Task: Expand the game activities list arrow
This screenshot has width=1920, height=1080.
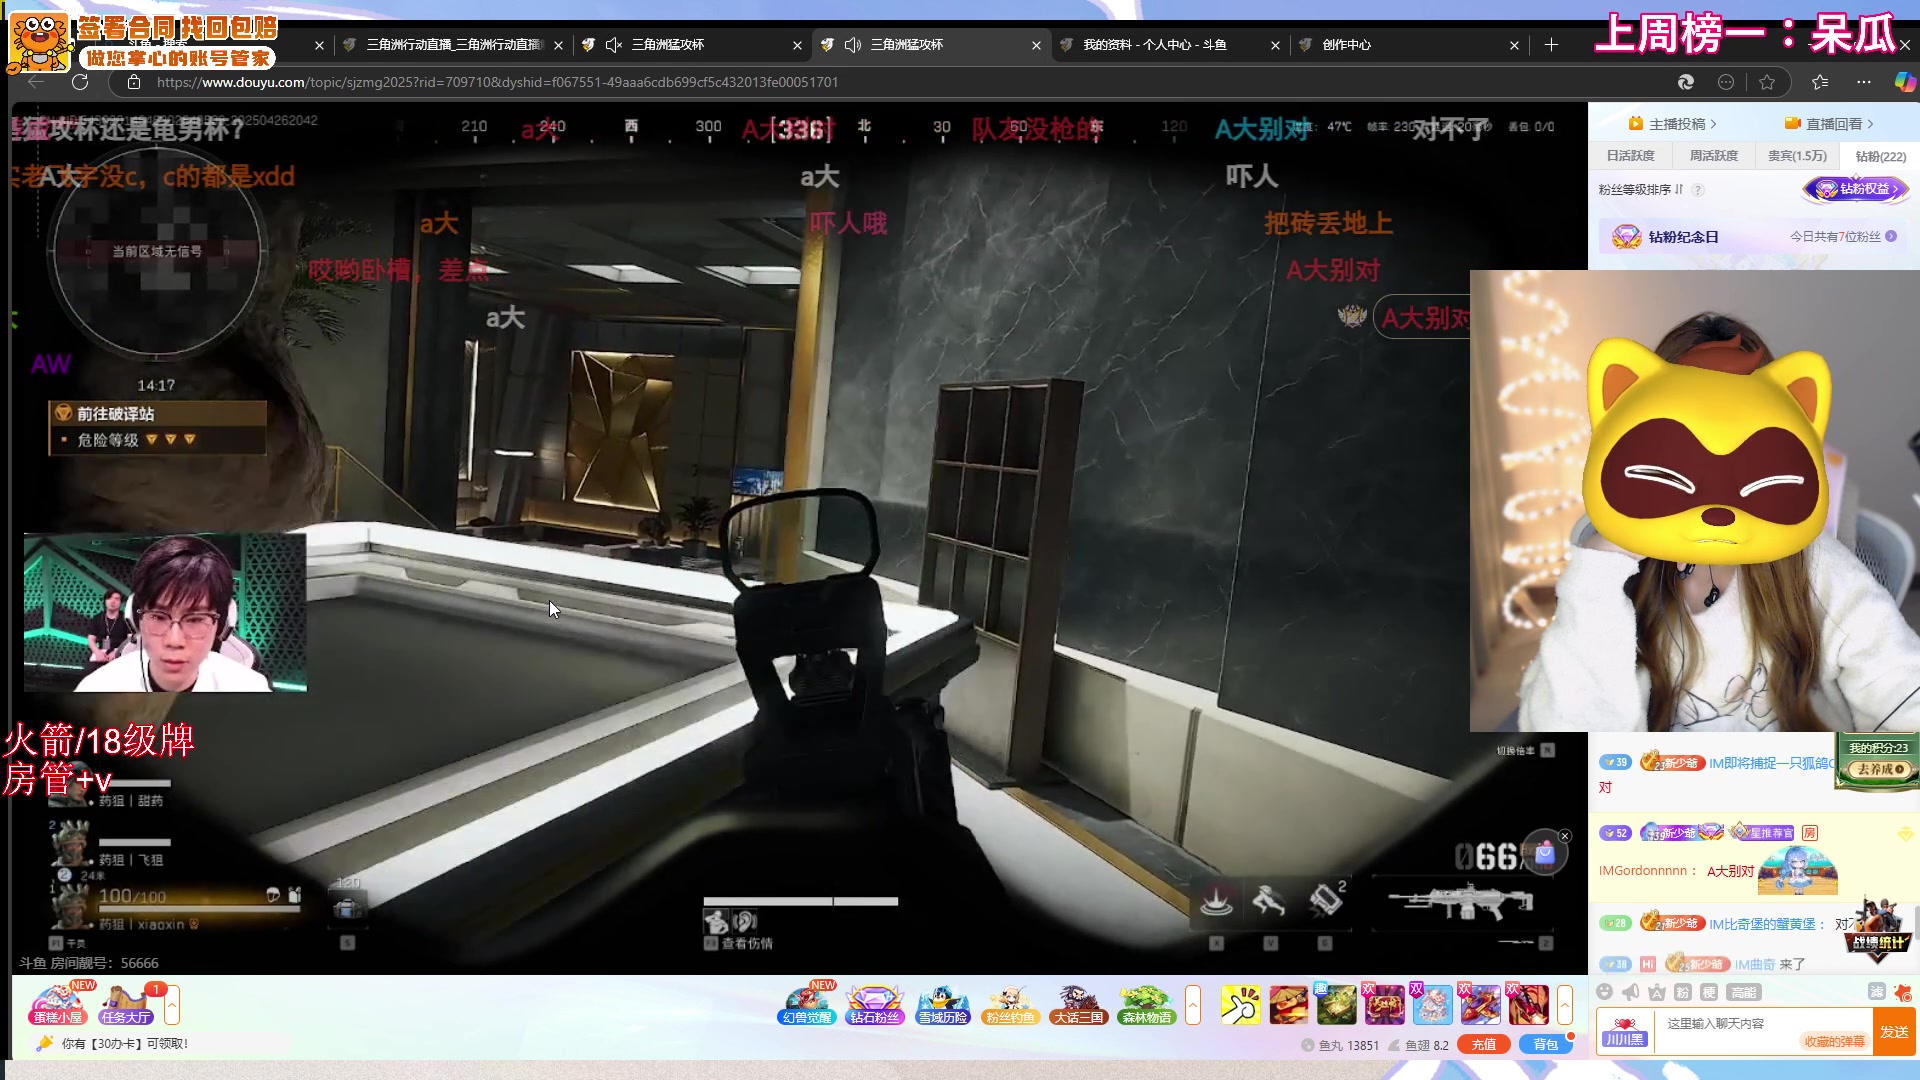Action: click(x=1193, y=1004)
